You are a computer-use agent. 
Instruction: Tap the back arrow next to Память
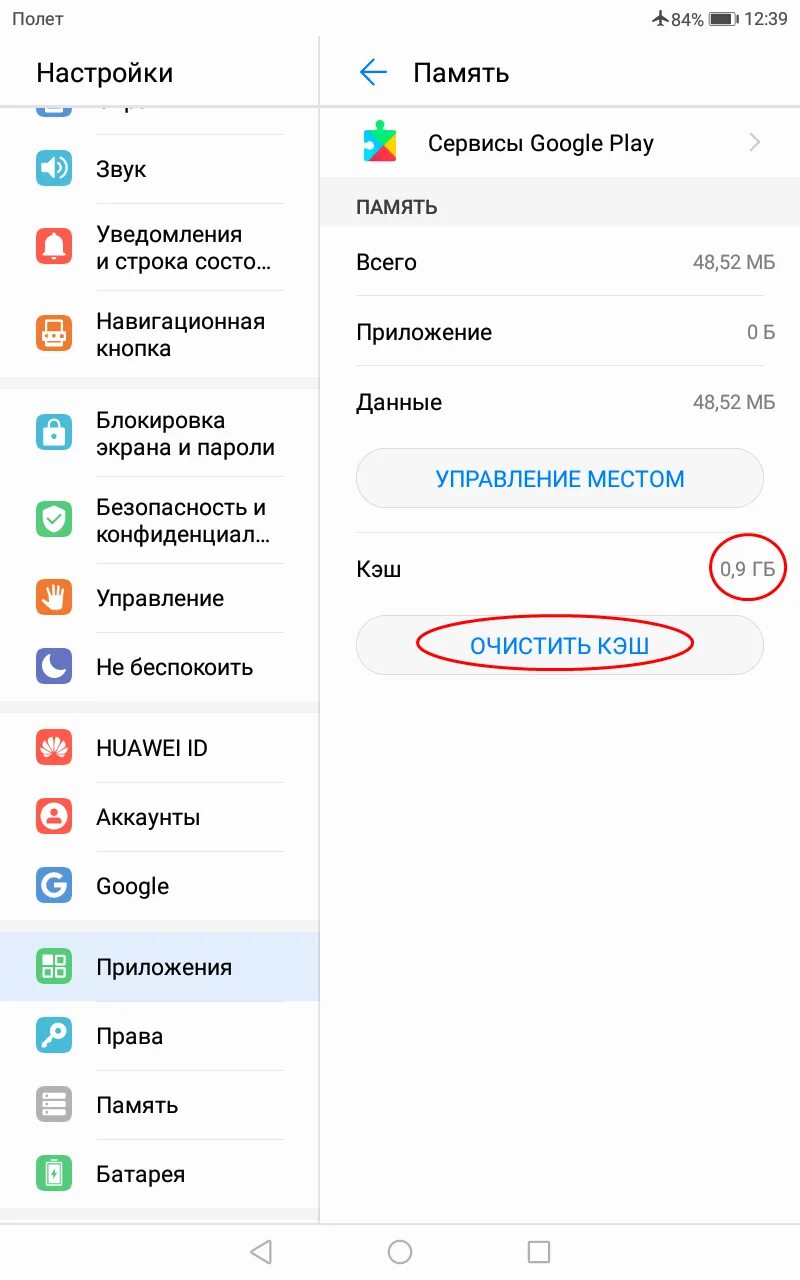tap(373, 72)
